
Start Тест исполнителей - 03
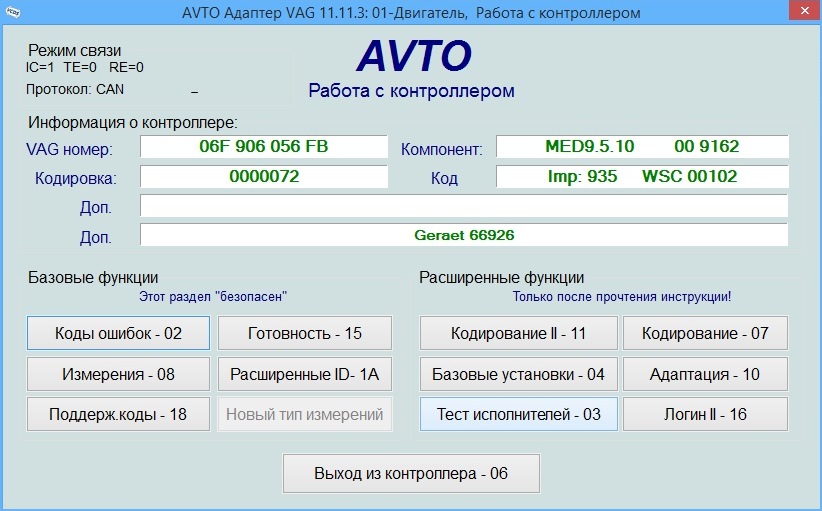[518, 414]
